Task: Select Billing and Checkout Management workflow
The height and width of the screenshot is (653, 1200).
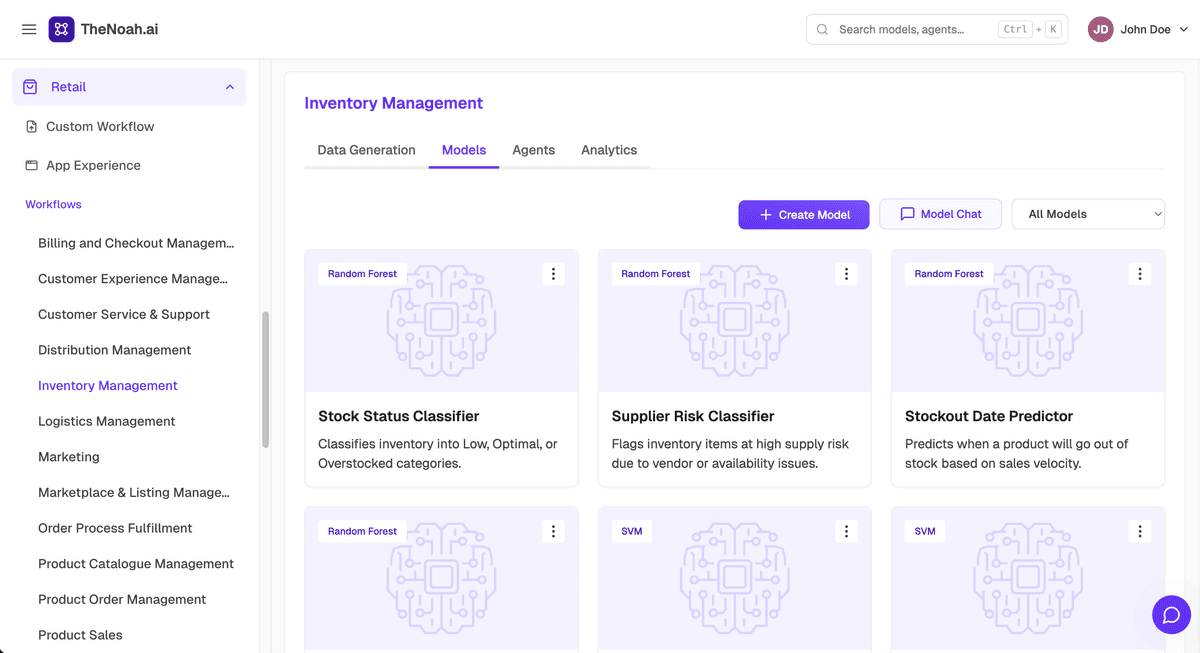Action: click(136, 243)
